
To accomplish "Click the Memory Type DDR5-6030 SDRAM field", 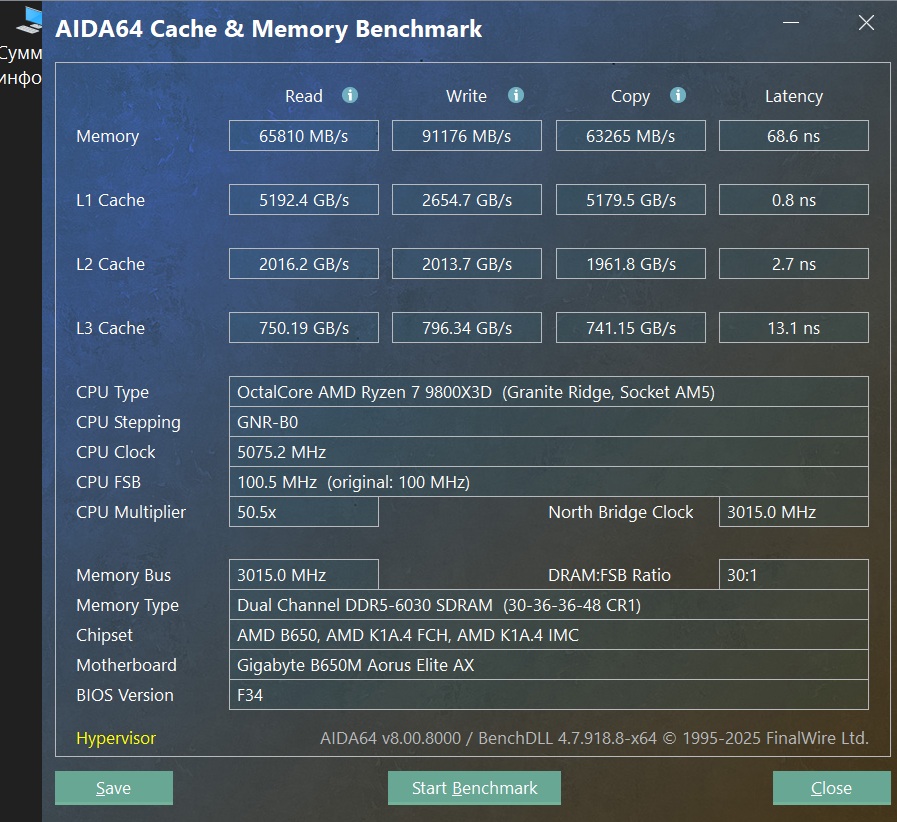I will click(549, 605).
